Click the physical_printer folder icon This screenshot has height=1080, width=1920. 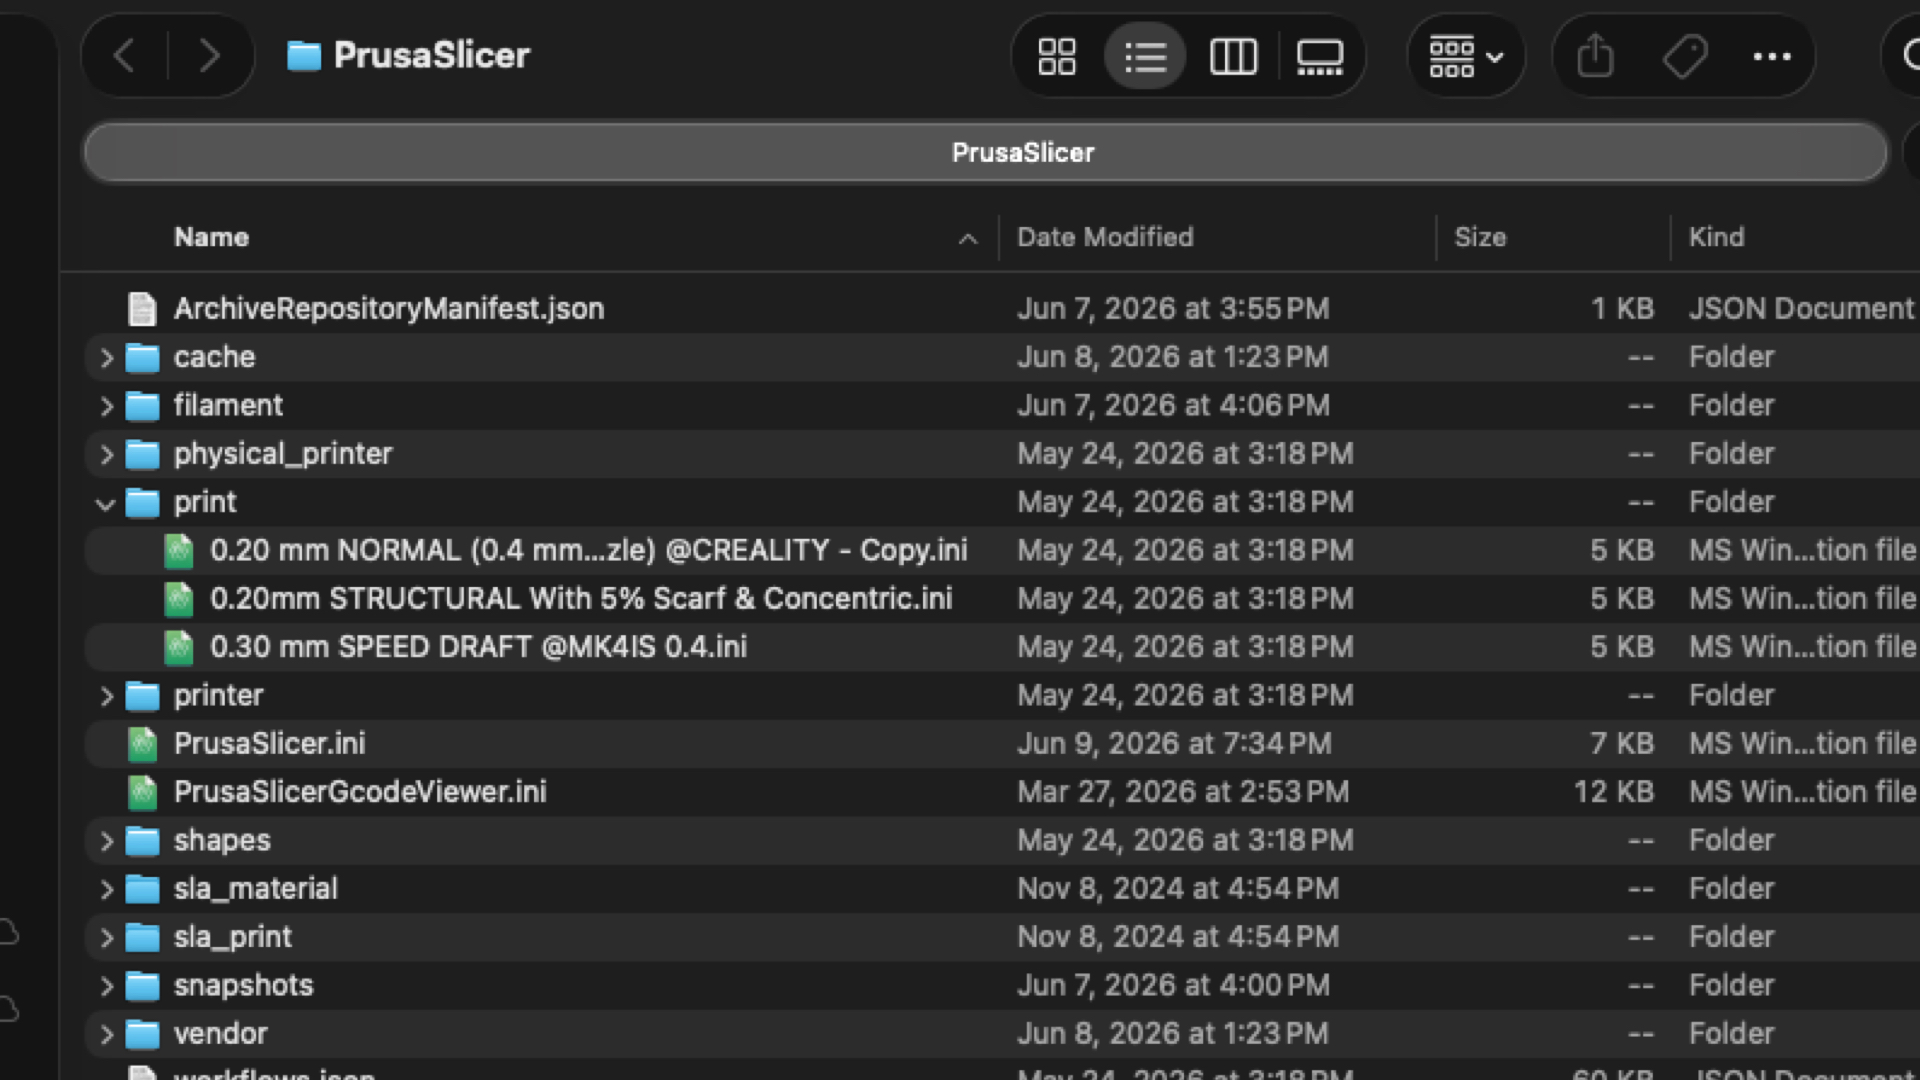point(142,454)
